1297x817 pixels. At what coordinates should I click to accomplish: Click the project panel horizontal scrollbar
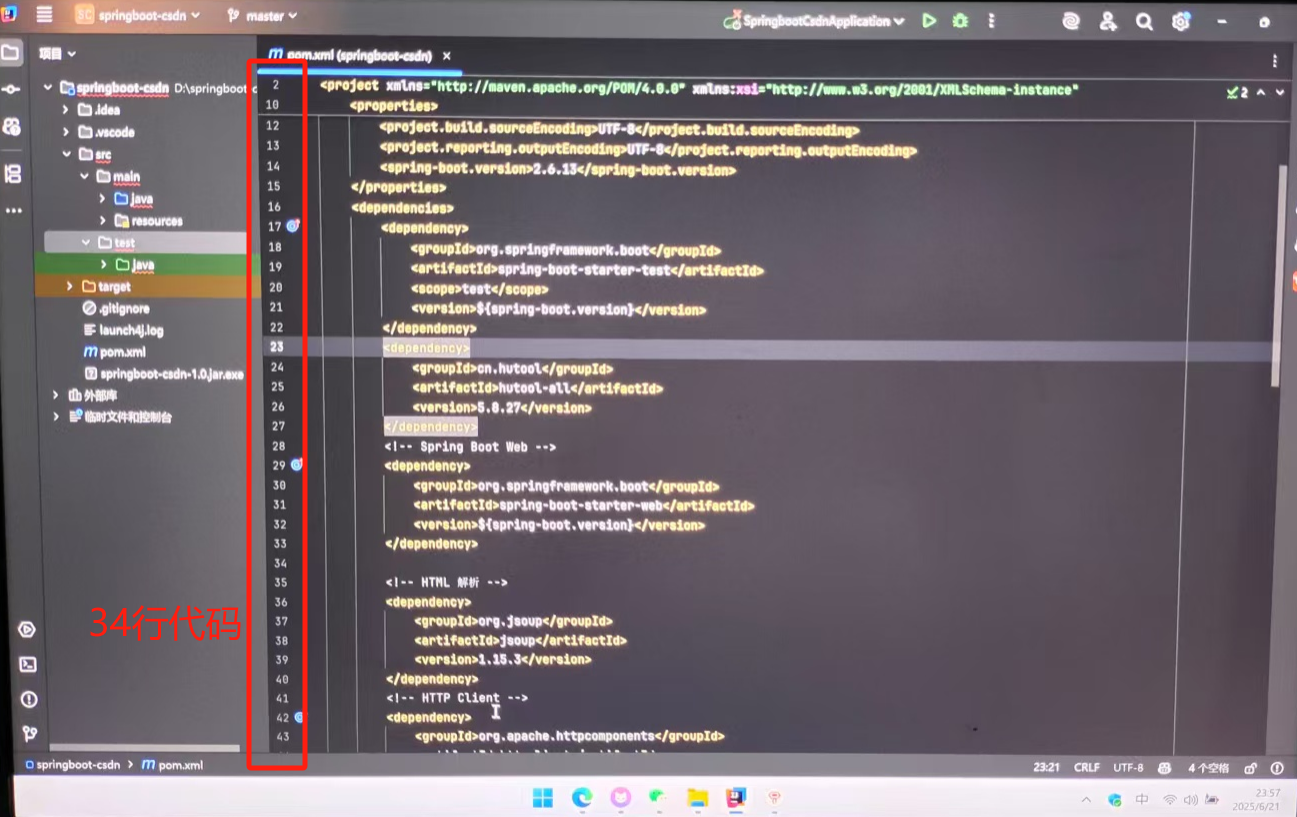[x=145, y=747]
